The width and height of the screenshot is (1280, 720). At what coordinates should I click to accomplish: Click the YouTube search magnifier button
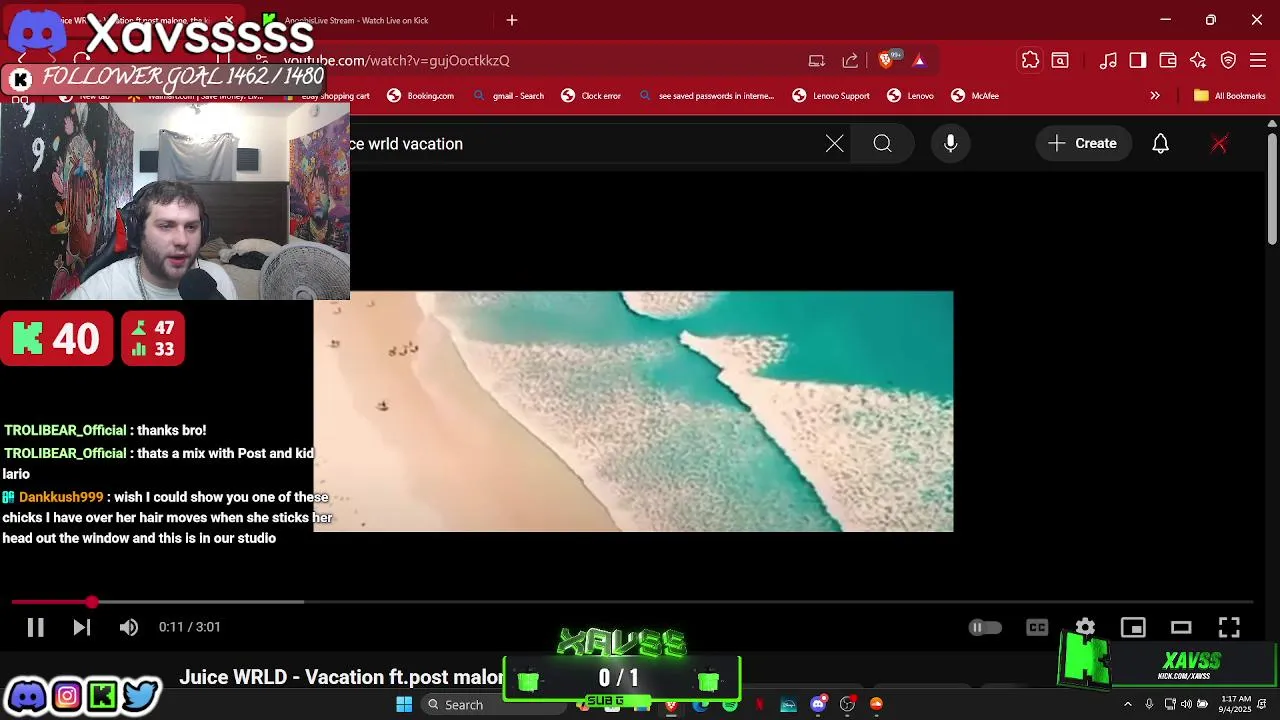coord(882,144)
